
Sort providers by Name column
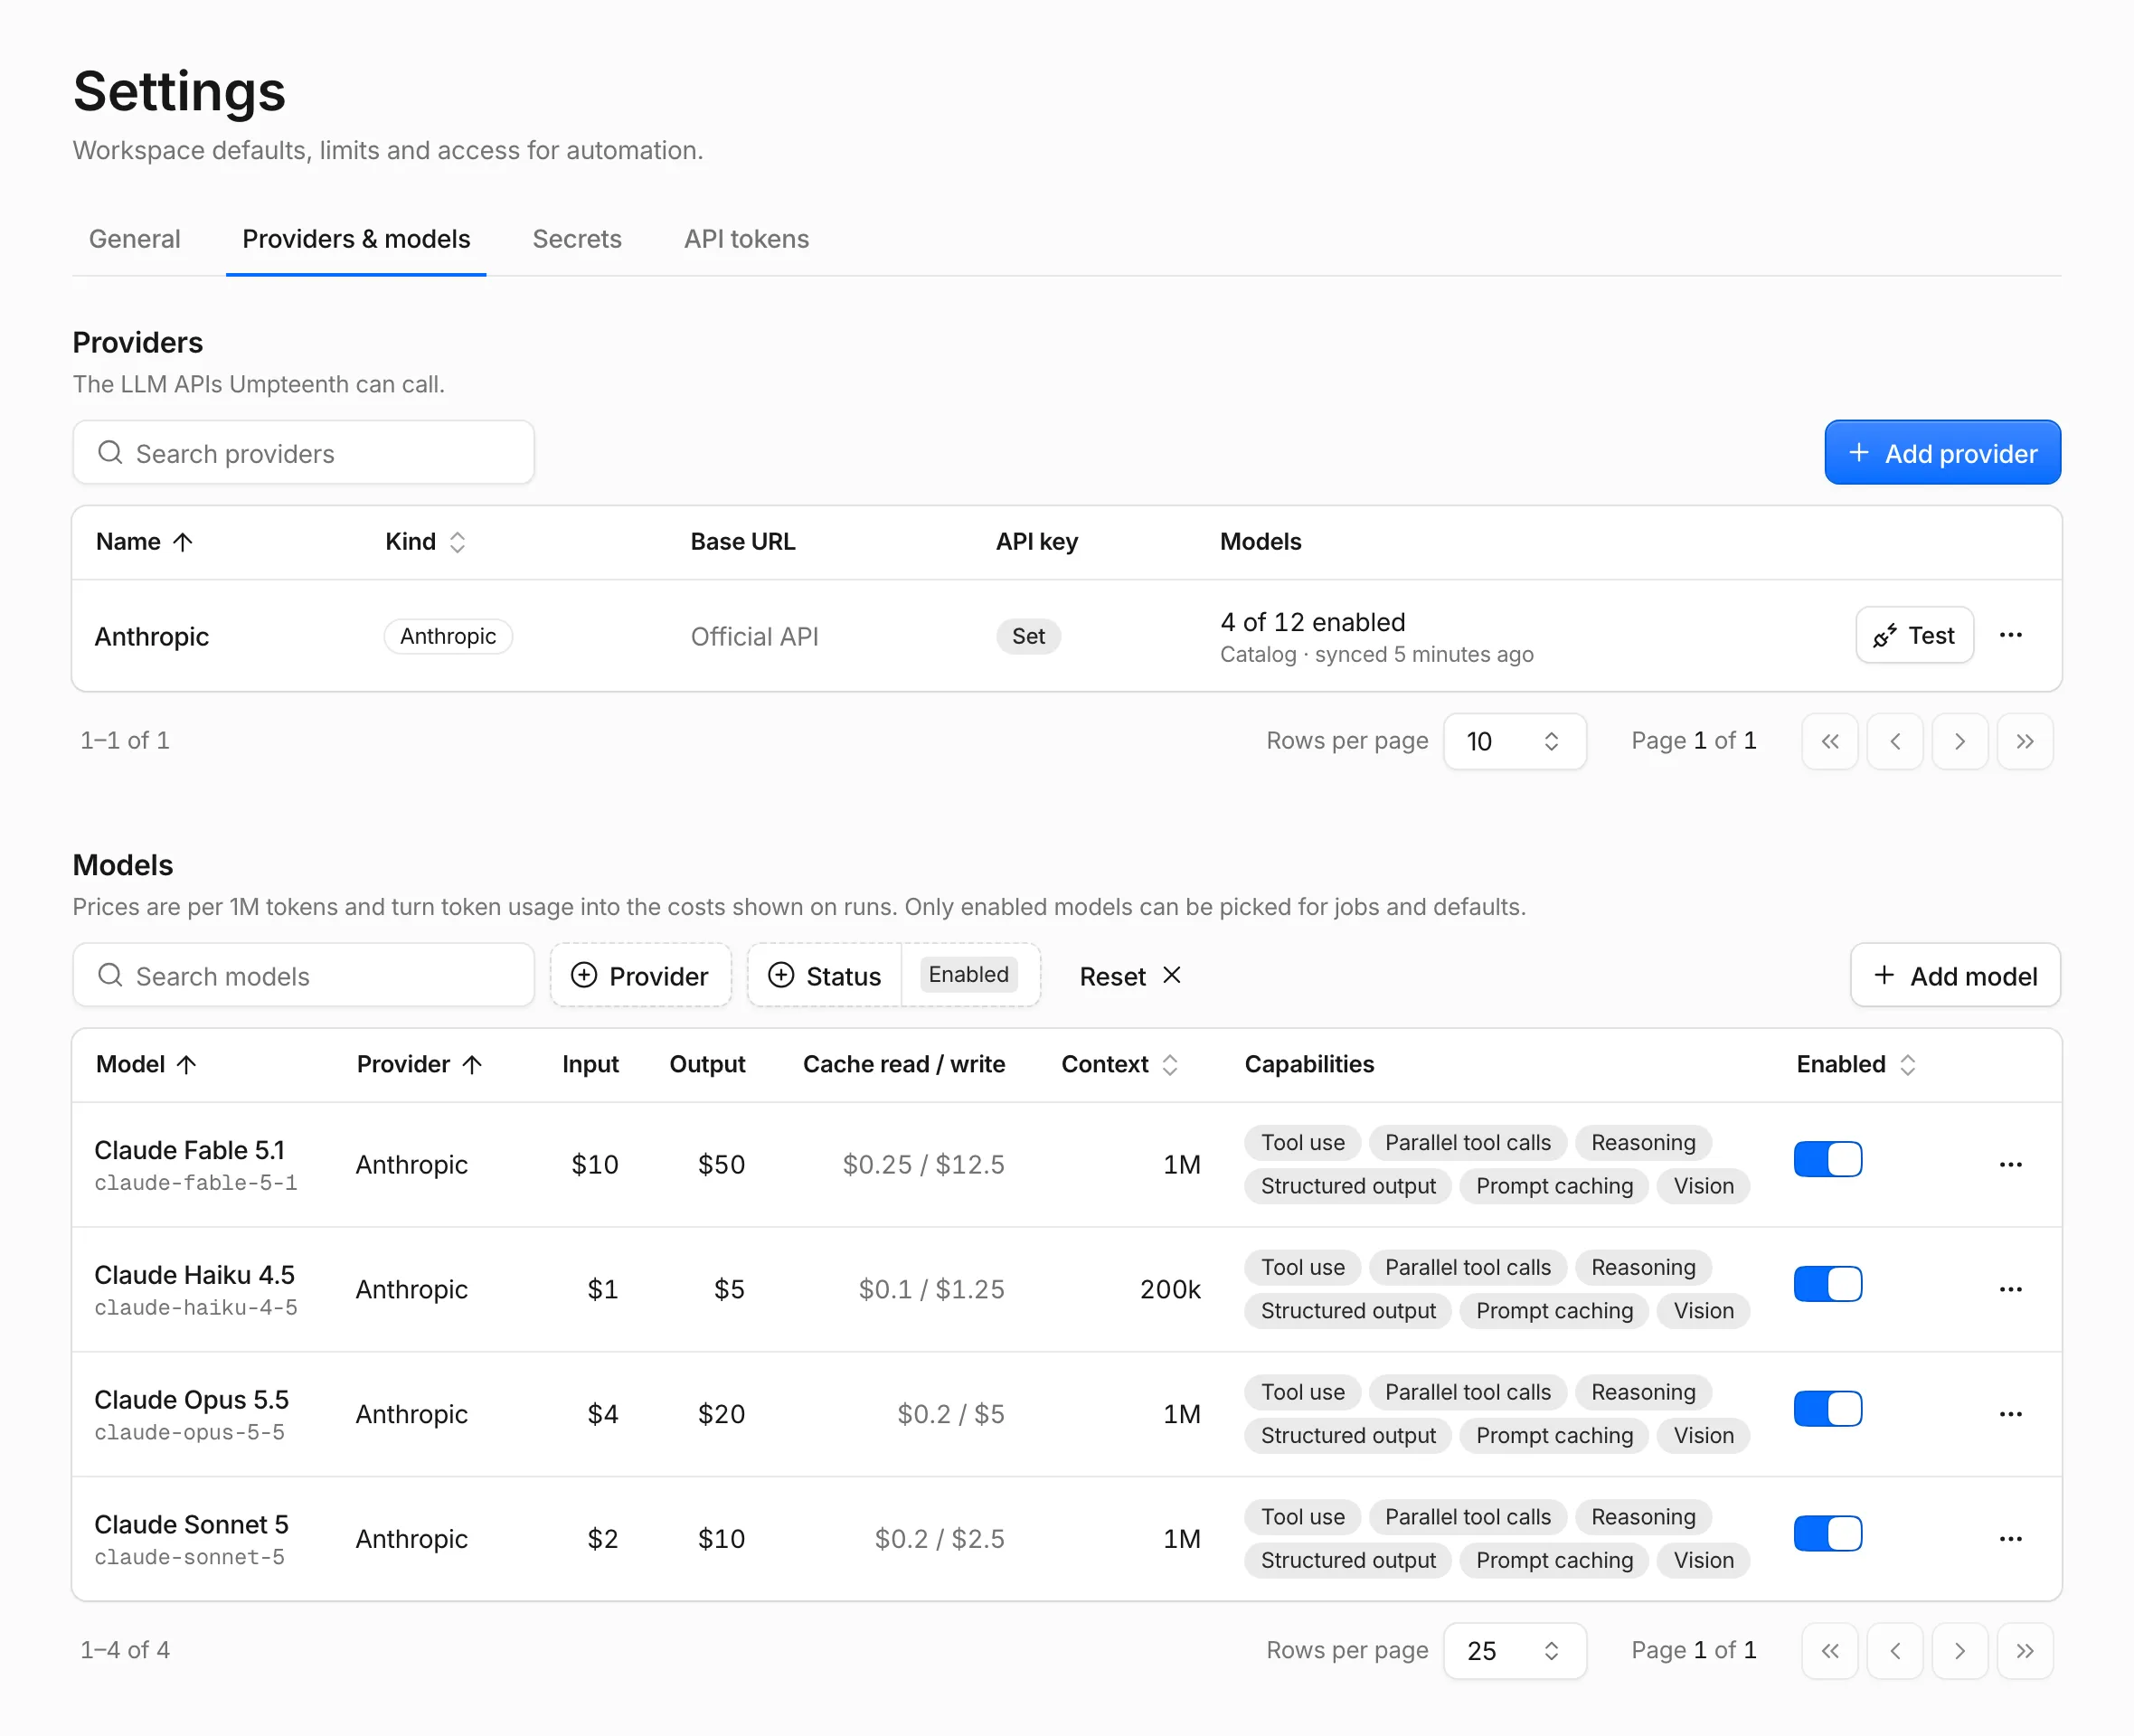(144, 542)
